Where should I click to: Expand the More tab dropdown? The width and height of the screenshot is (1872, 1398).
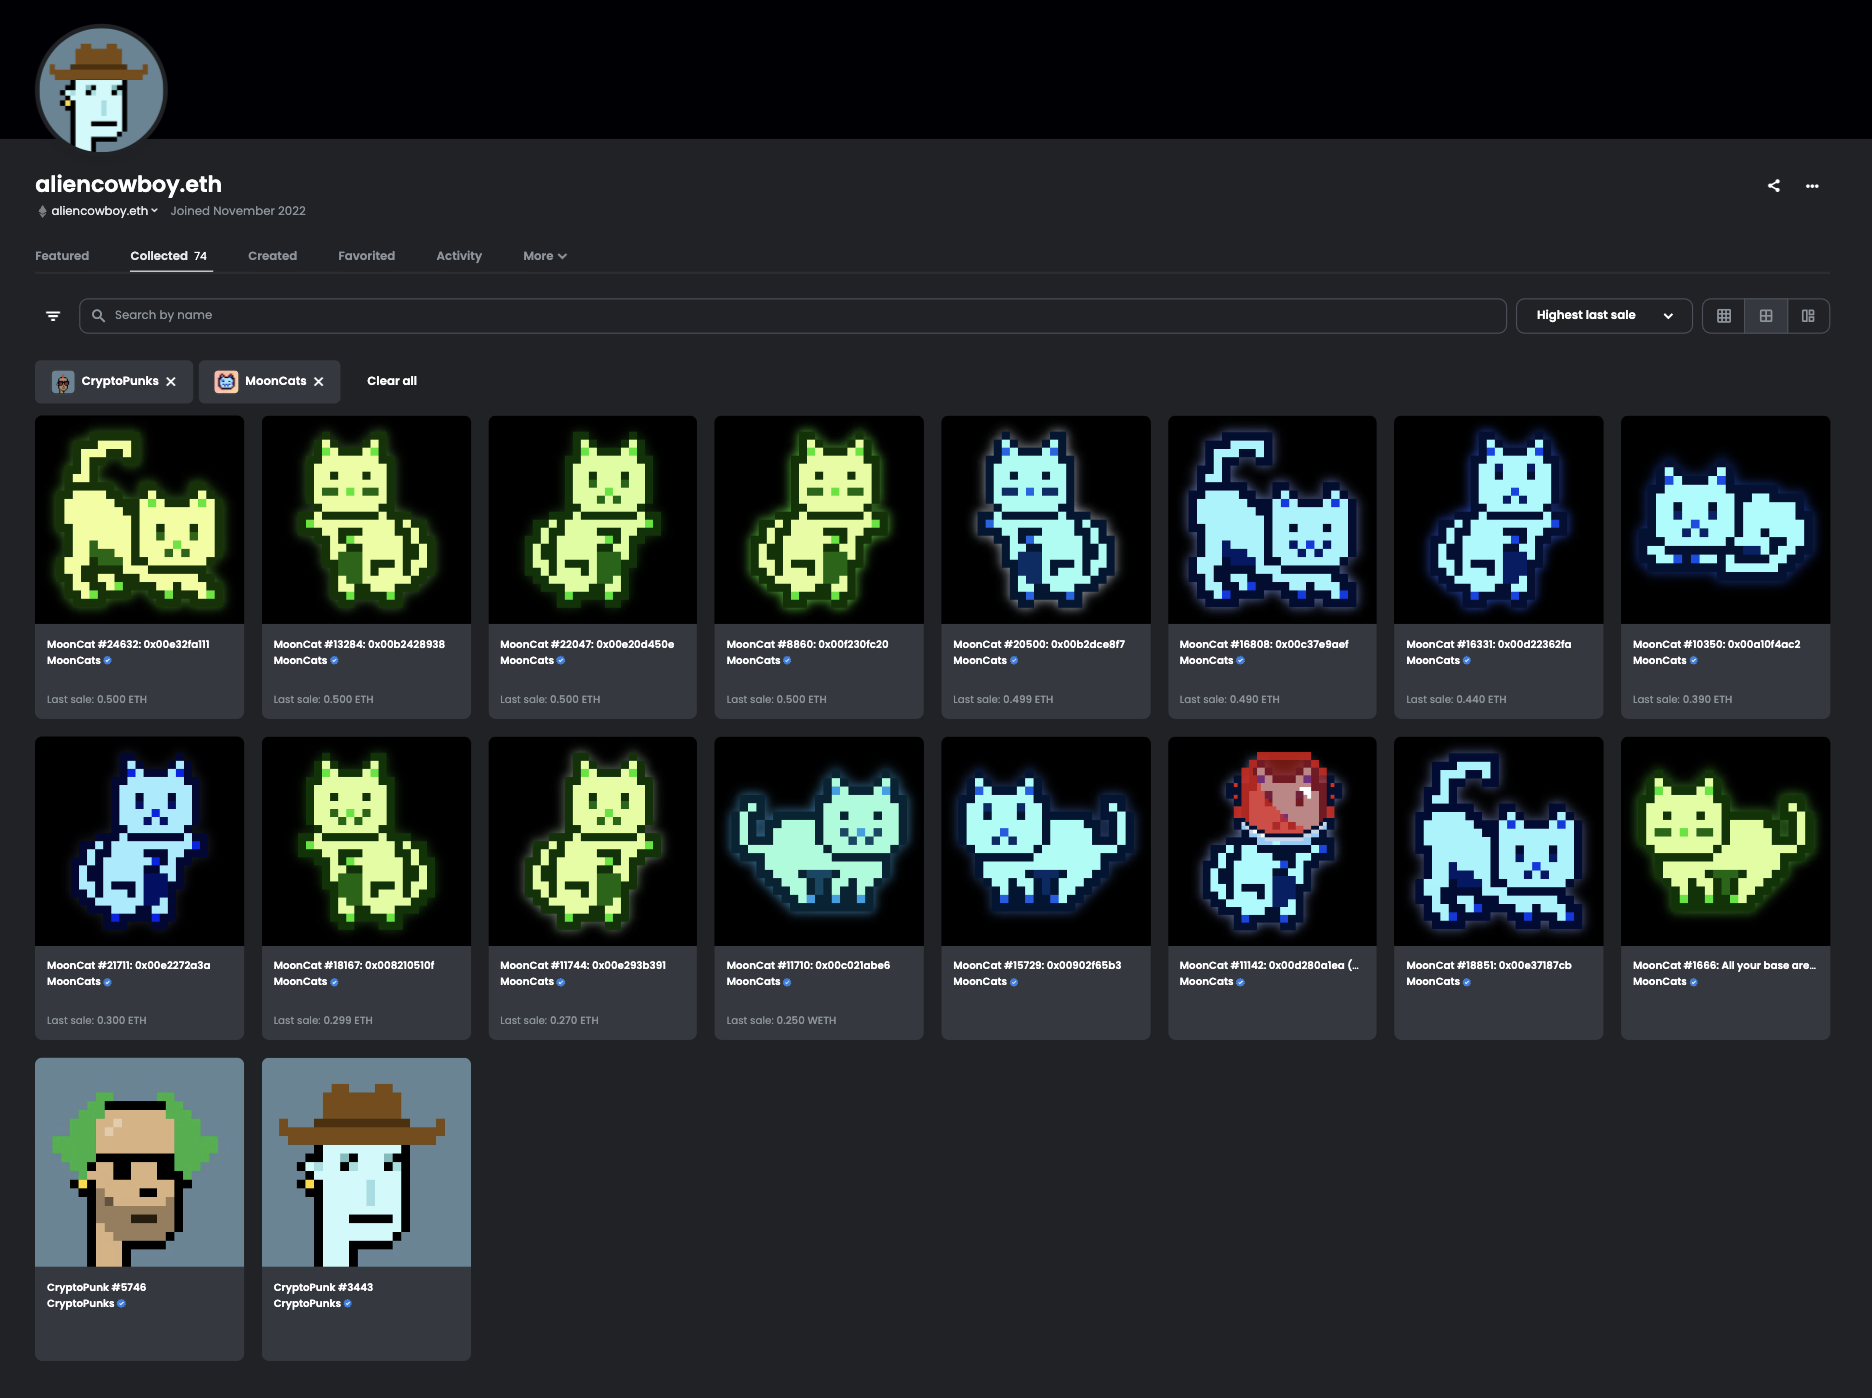click(545, 256)
